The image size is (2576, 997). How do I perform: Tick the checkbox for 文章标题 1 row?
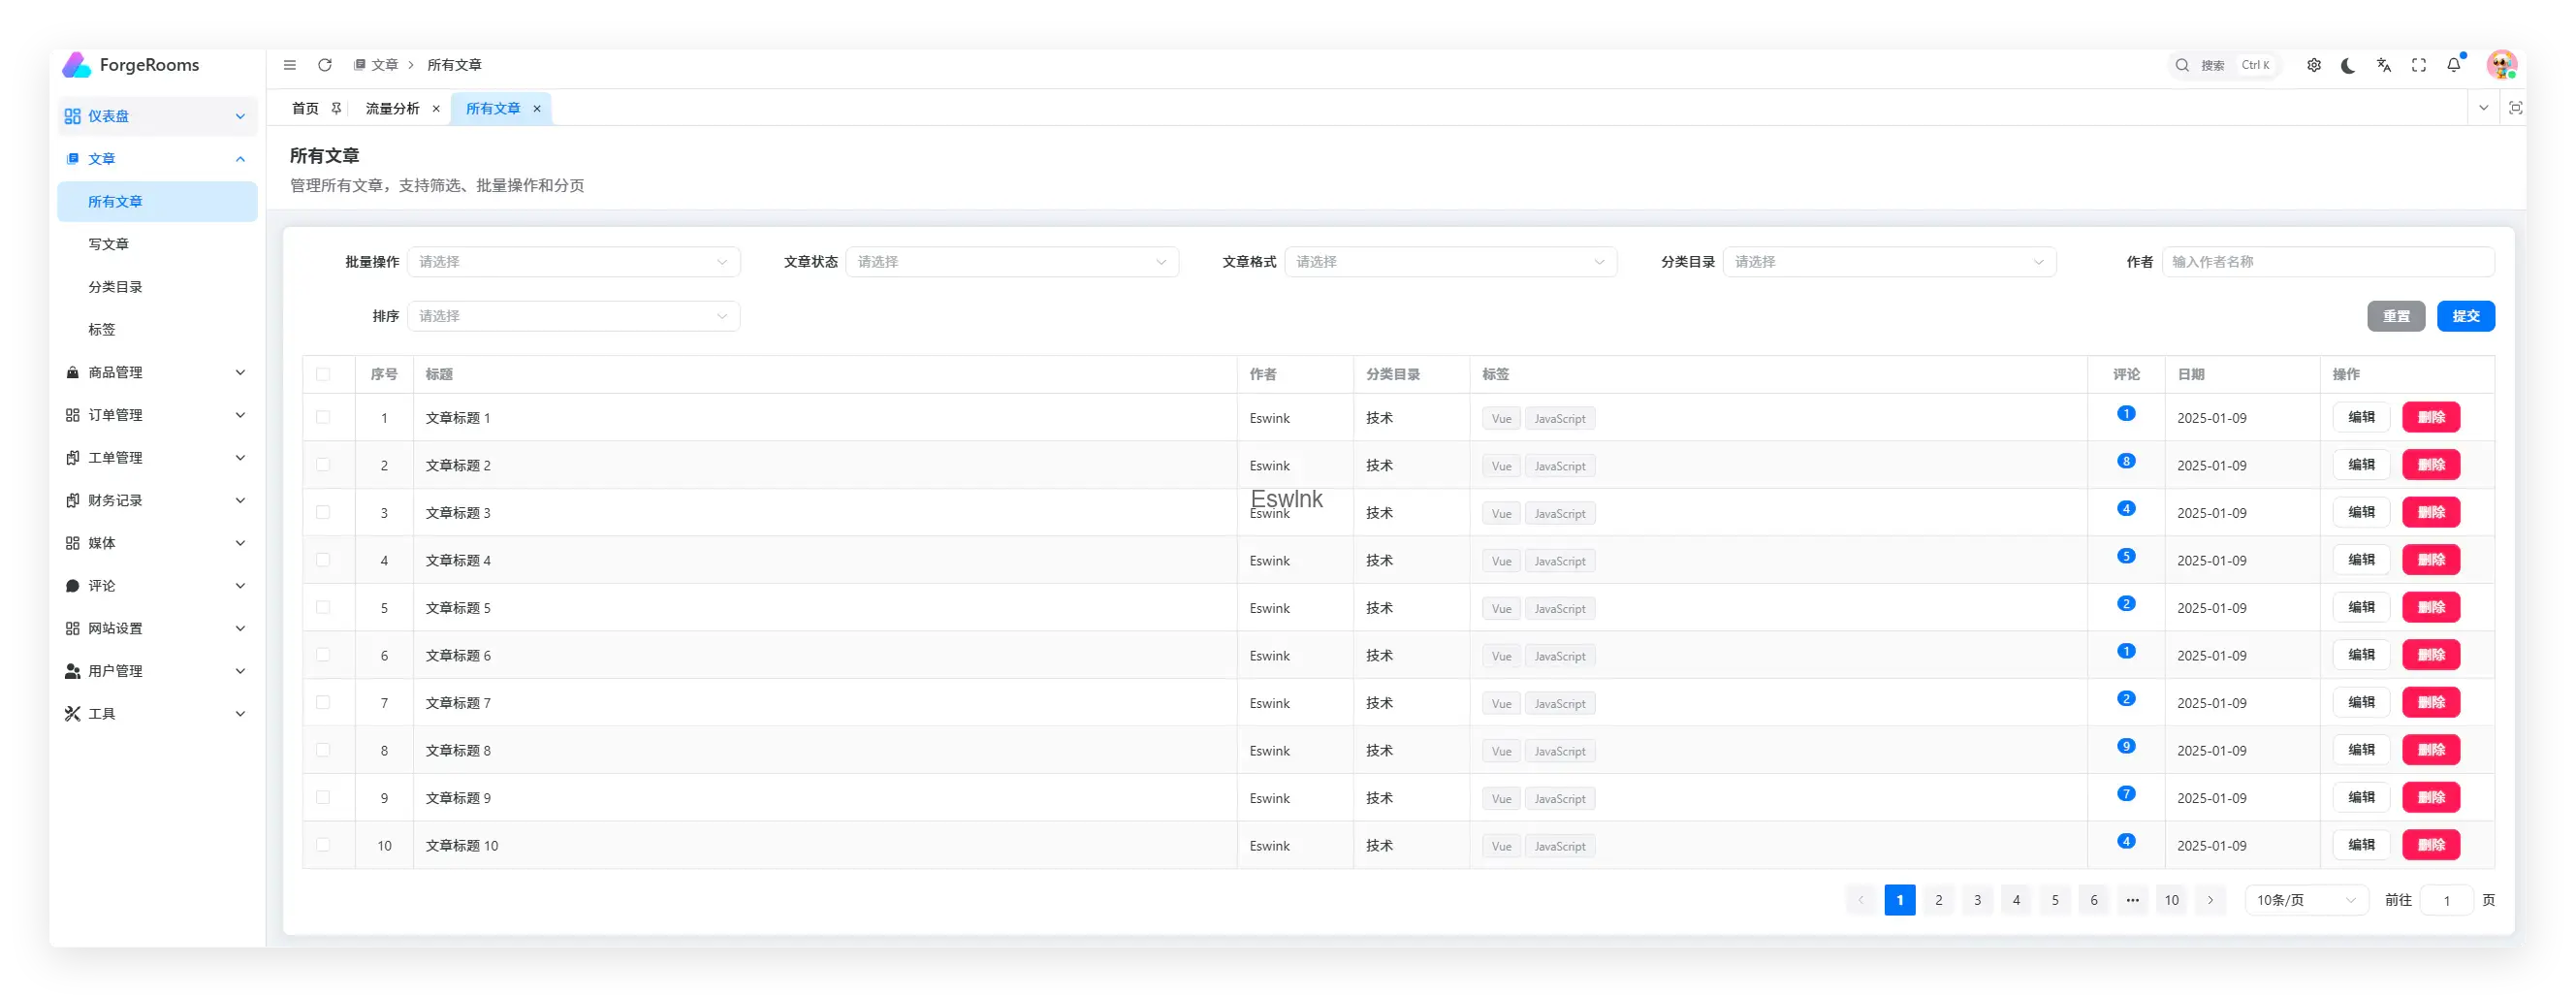pyautogui.click(x=323, y=417)
